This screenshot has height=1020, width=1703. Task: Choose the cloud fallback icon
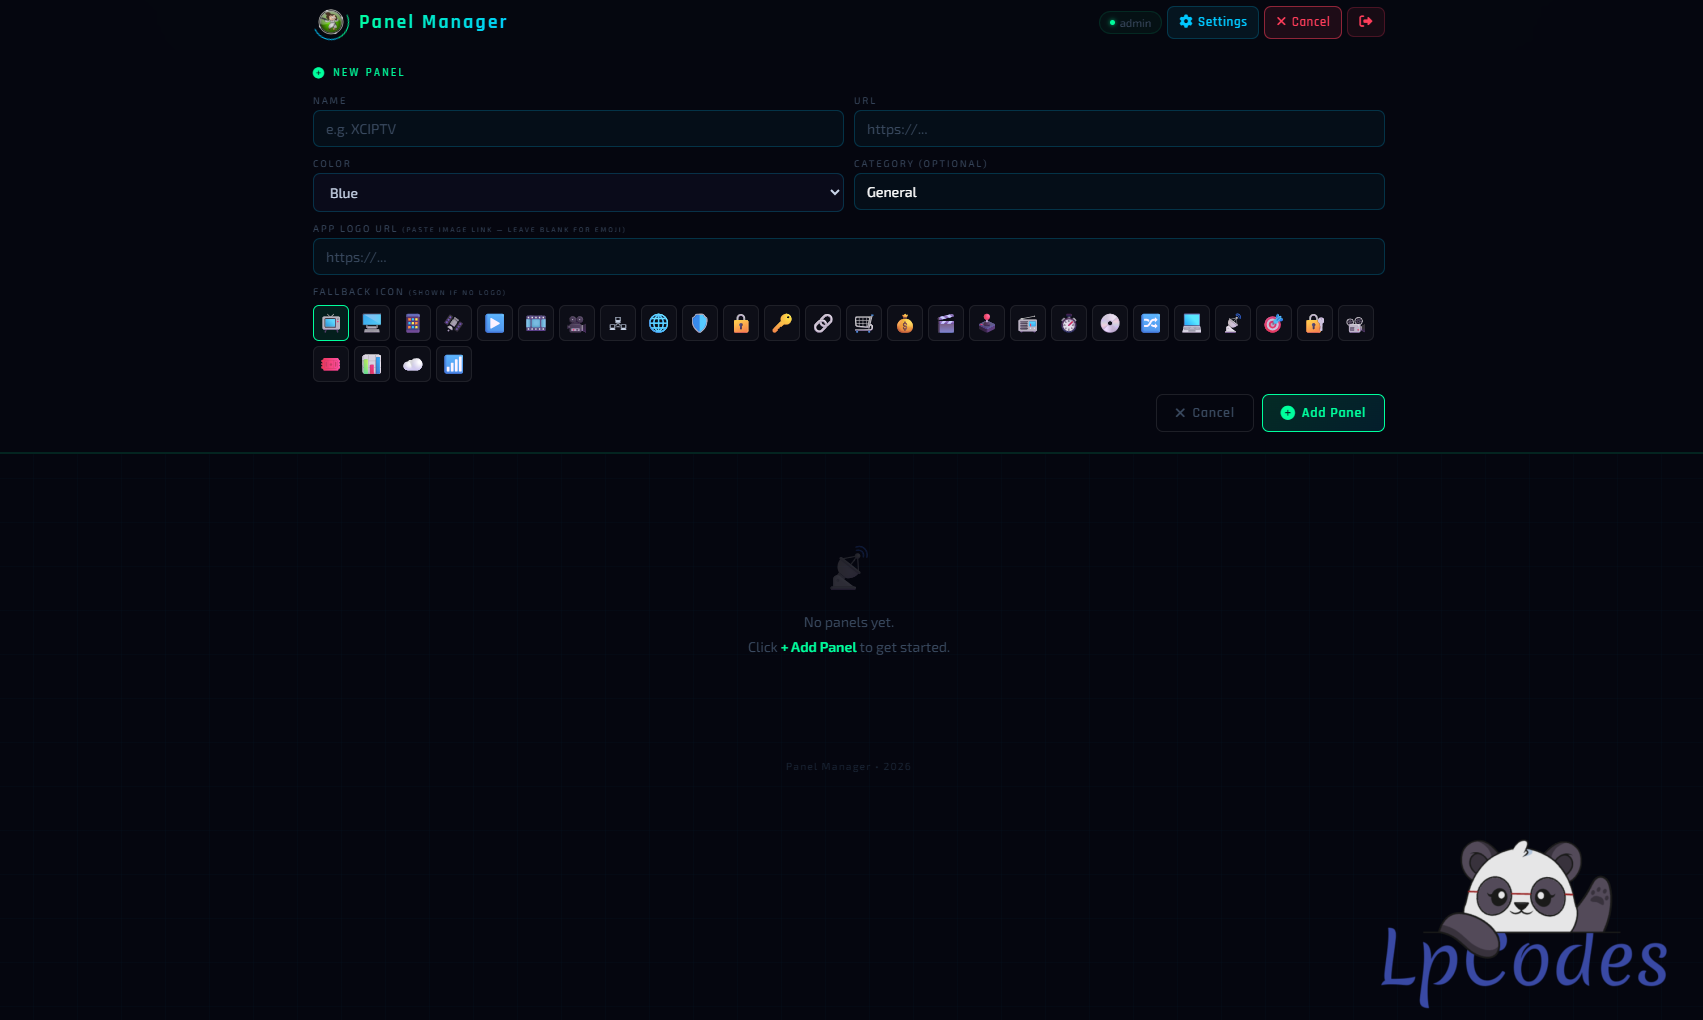coord(413,364)
